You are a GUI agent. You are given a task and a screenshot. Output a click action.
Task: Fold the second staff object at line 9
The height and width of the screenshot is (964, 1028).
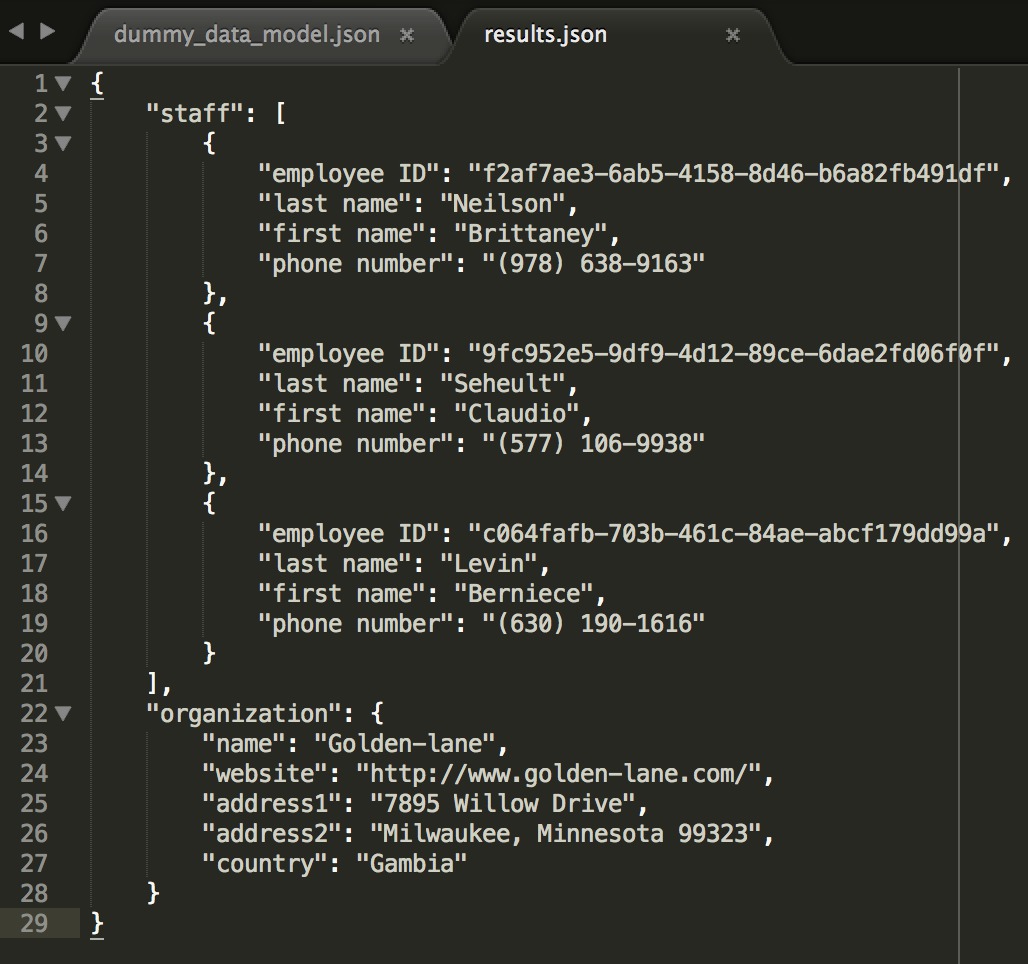point(63,323)
